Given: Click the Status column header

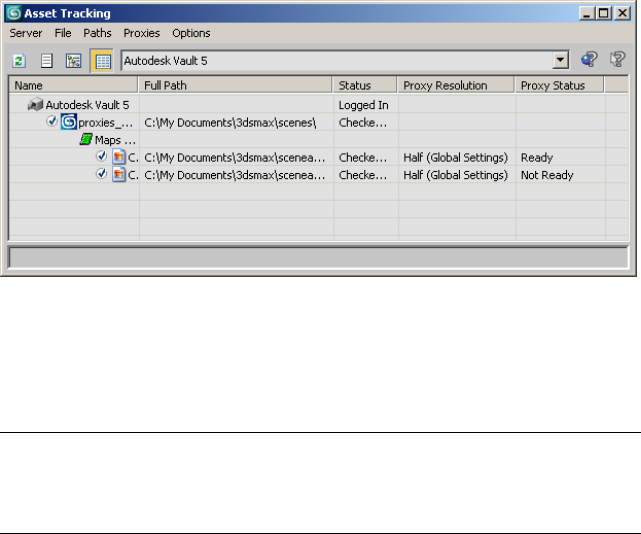Looking at the screenshot, I should point(365,85).
